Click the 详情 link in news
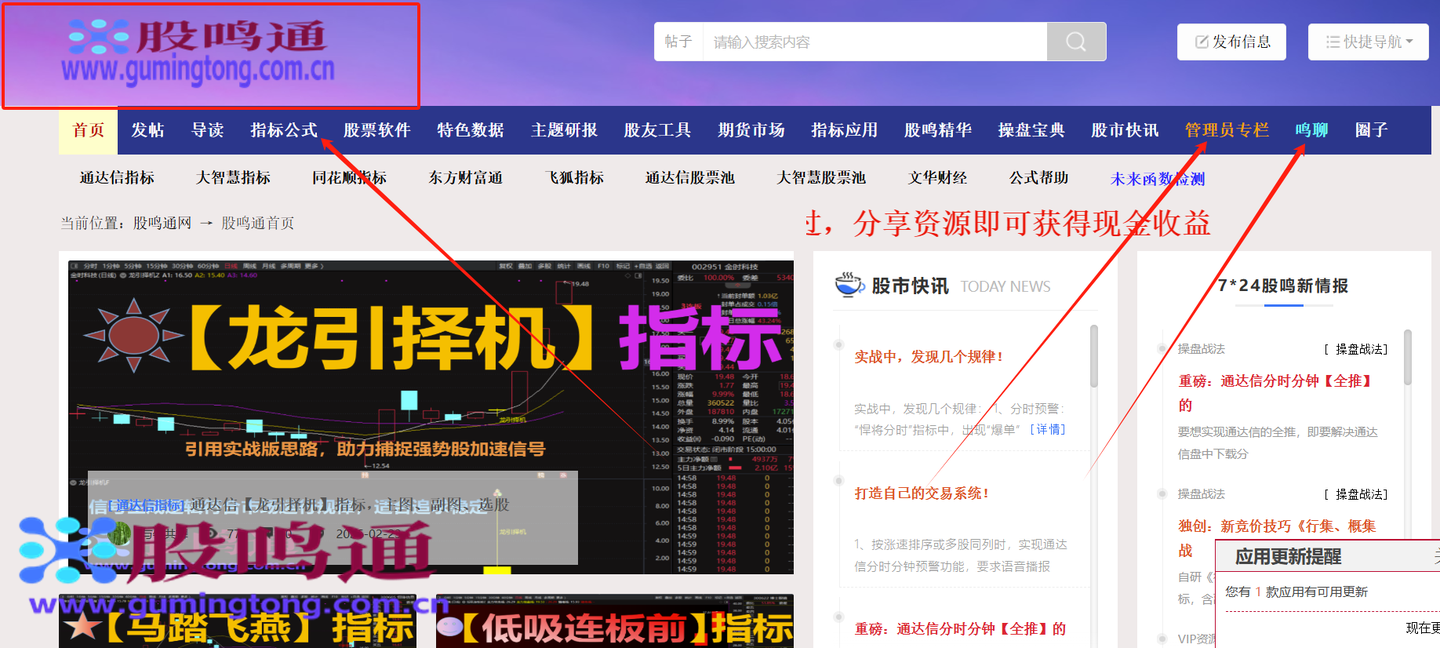This screenshot has height=648, width=1440. coord(1048,429)
